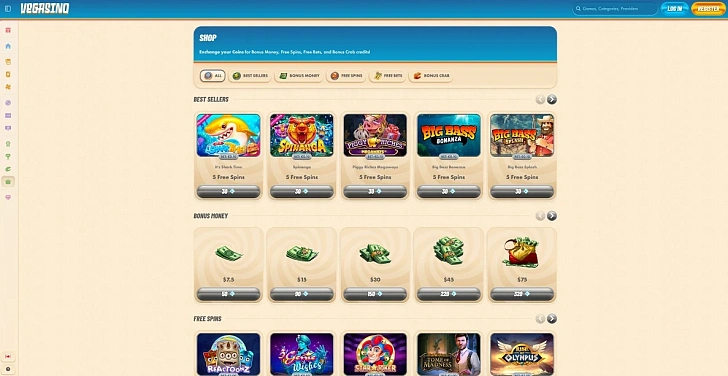Select the highlighted shop basket sidebar icon

tap(8, 182)
